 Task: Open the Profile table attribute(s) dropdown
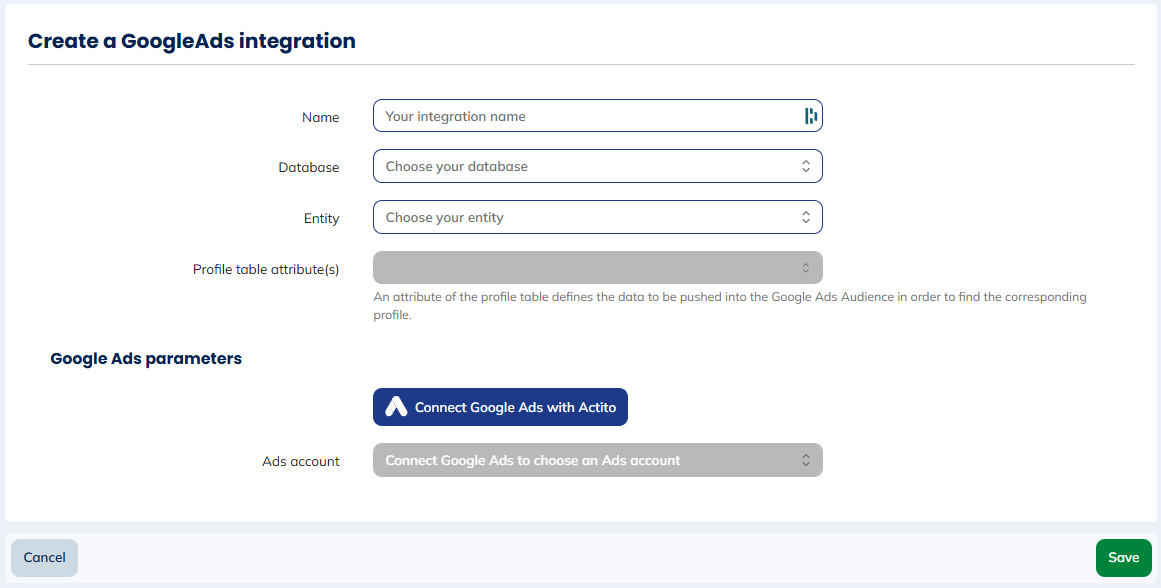(x=590, y=267)
